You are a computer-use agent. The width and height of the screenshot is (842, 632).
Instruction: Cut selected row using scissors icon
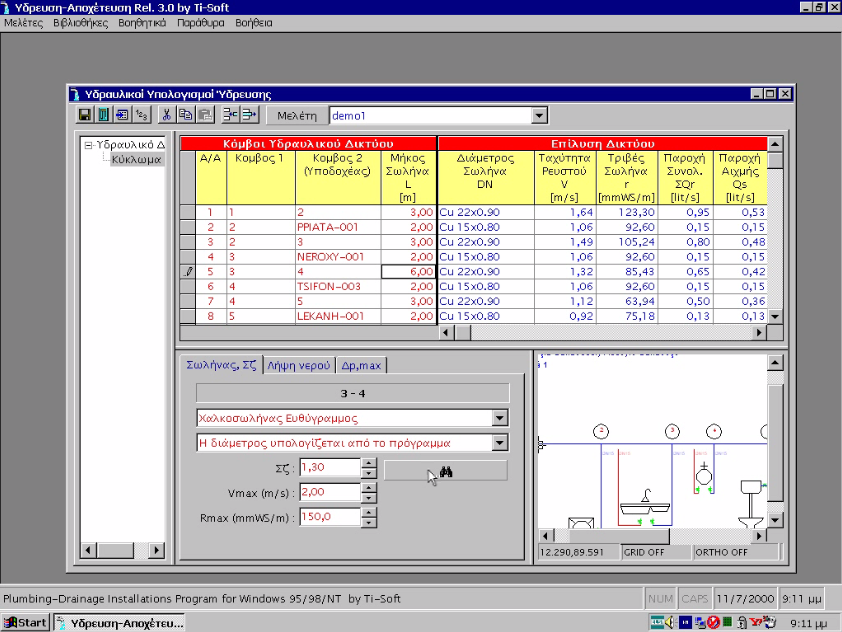pyautogui.click(x=167, y=114)
